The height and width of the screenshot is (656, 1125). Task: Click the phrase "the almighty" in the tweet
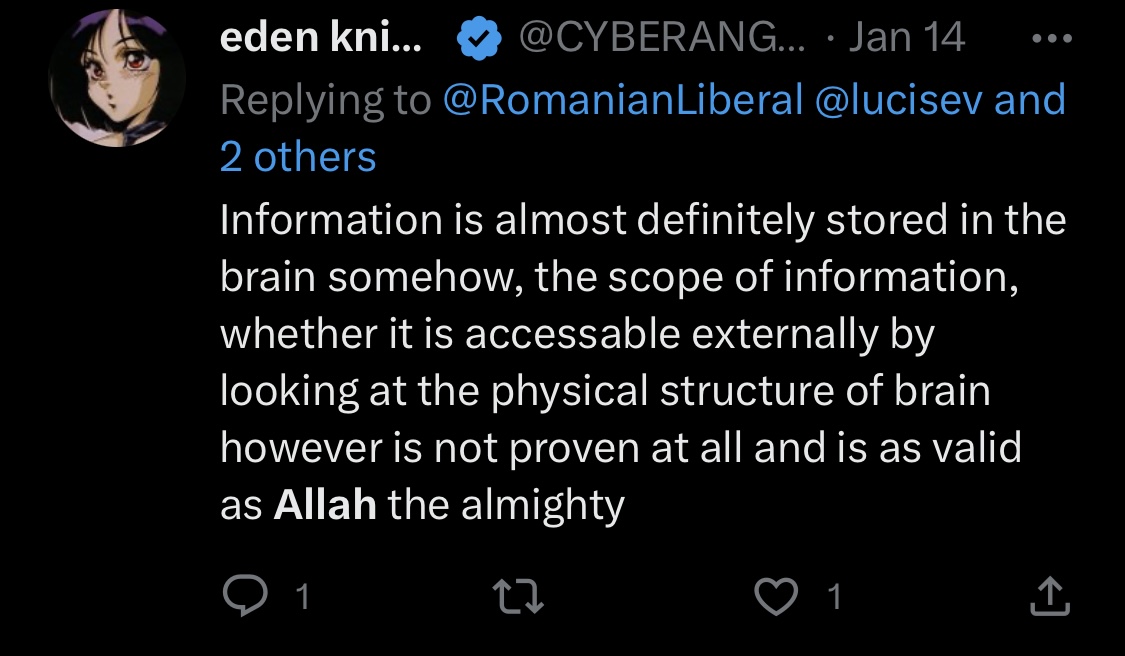(x=507, y=506)
